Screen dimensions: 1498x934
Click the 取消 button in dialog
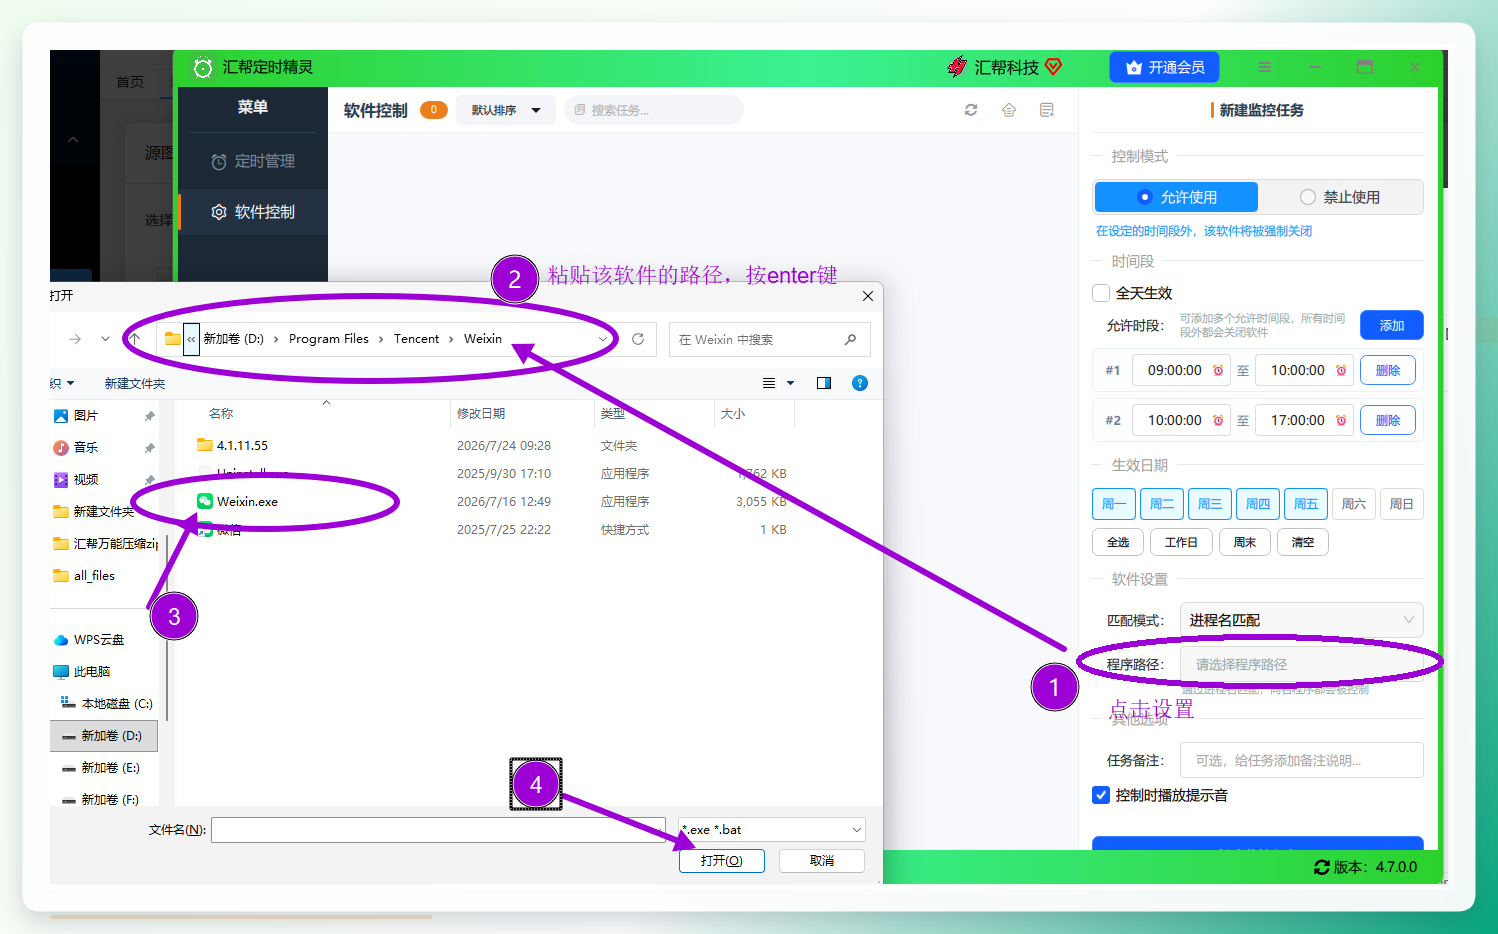821,861
